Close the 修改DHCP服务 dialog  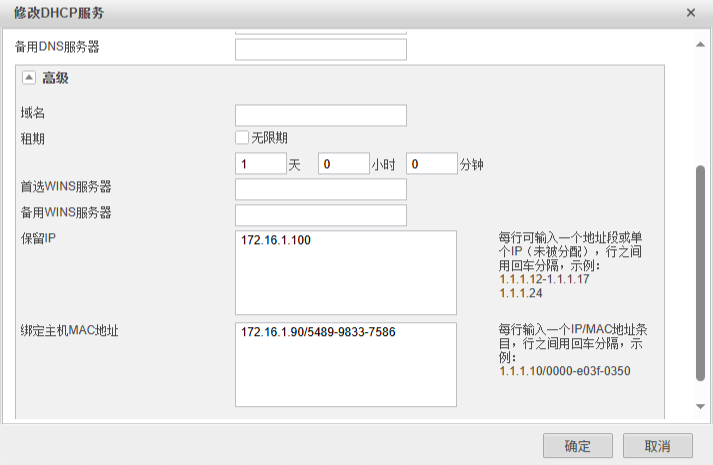[690, 13]
